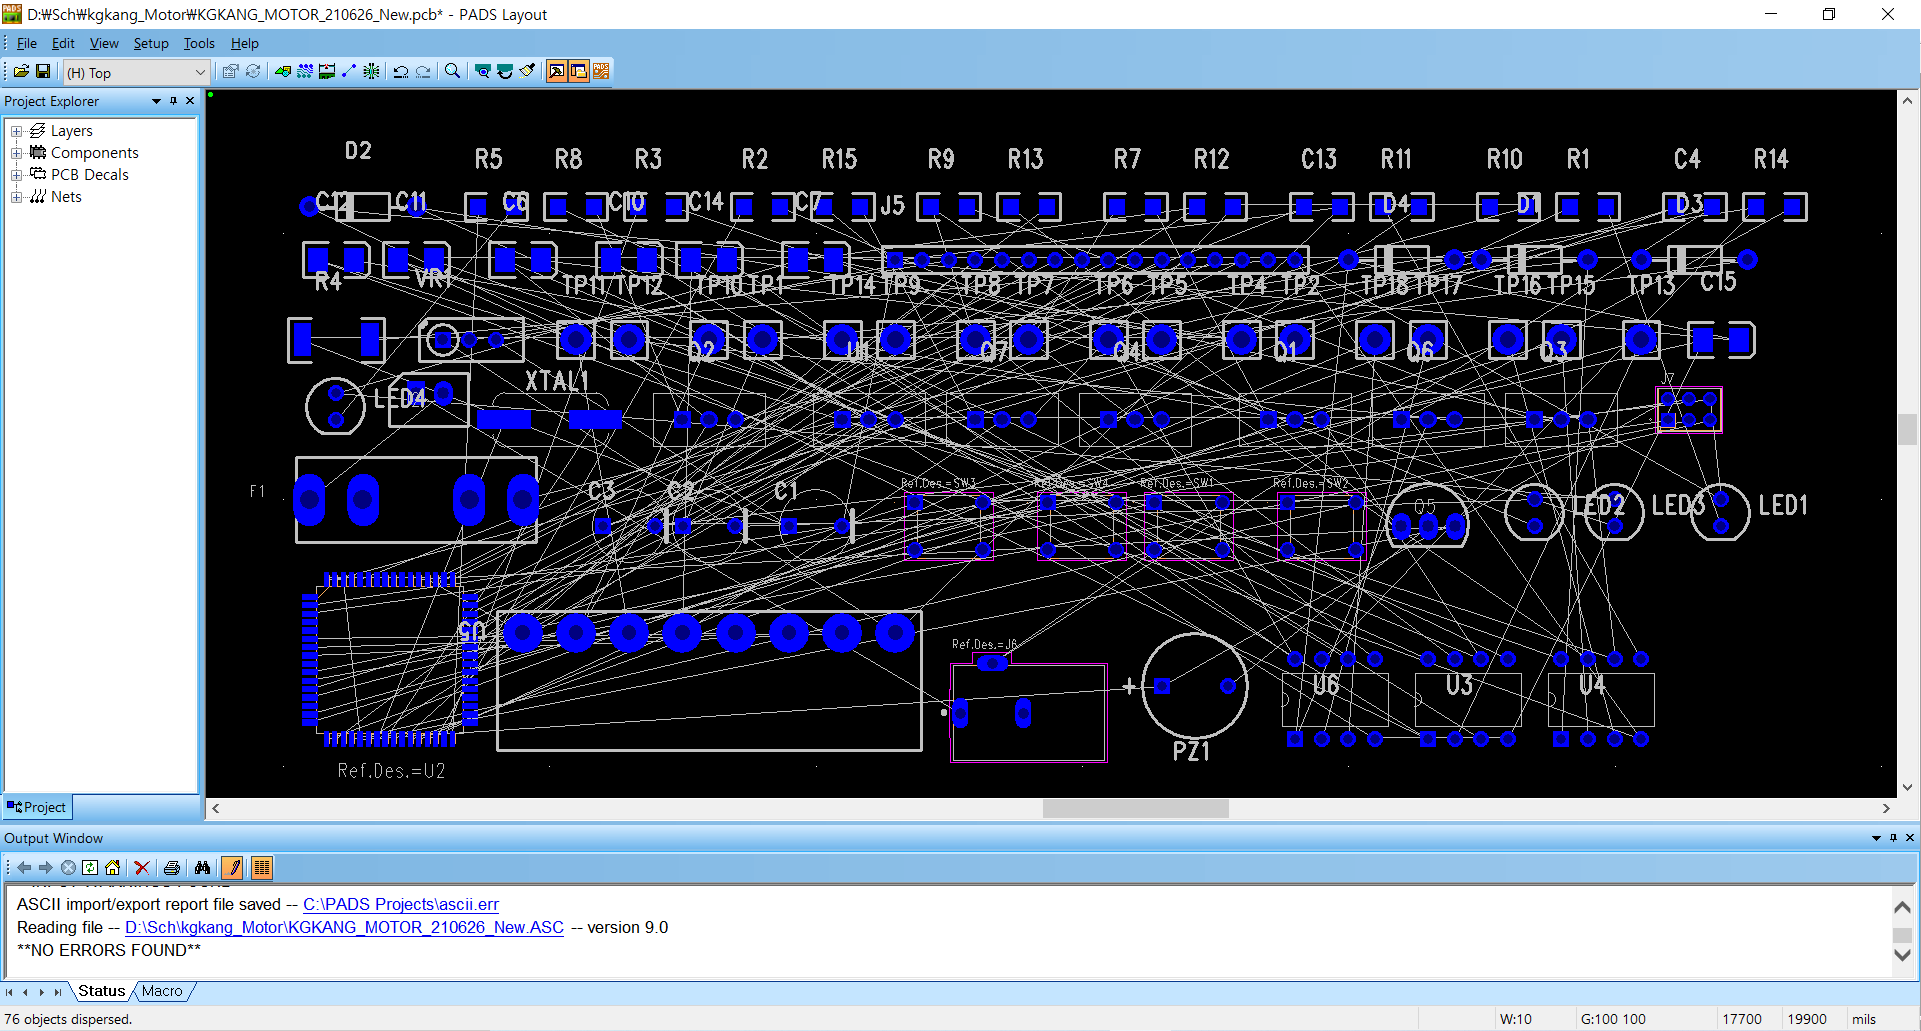1921x1031 pixels.
Task: Click the View Board icon
Action: coord(483,71)
